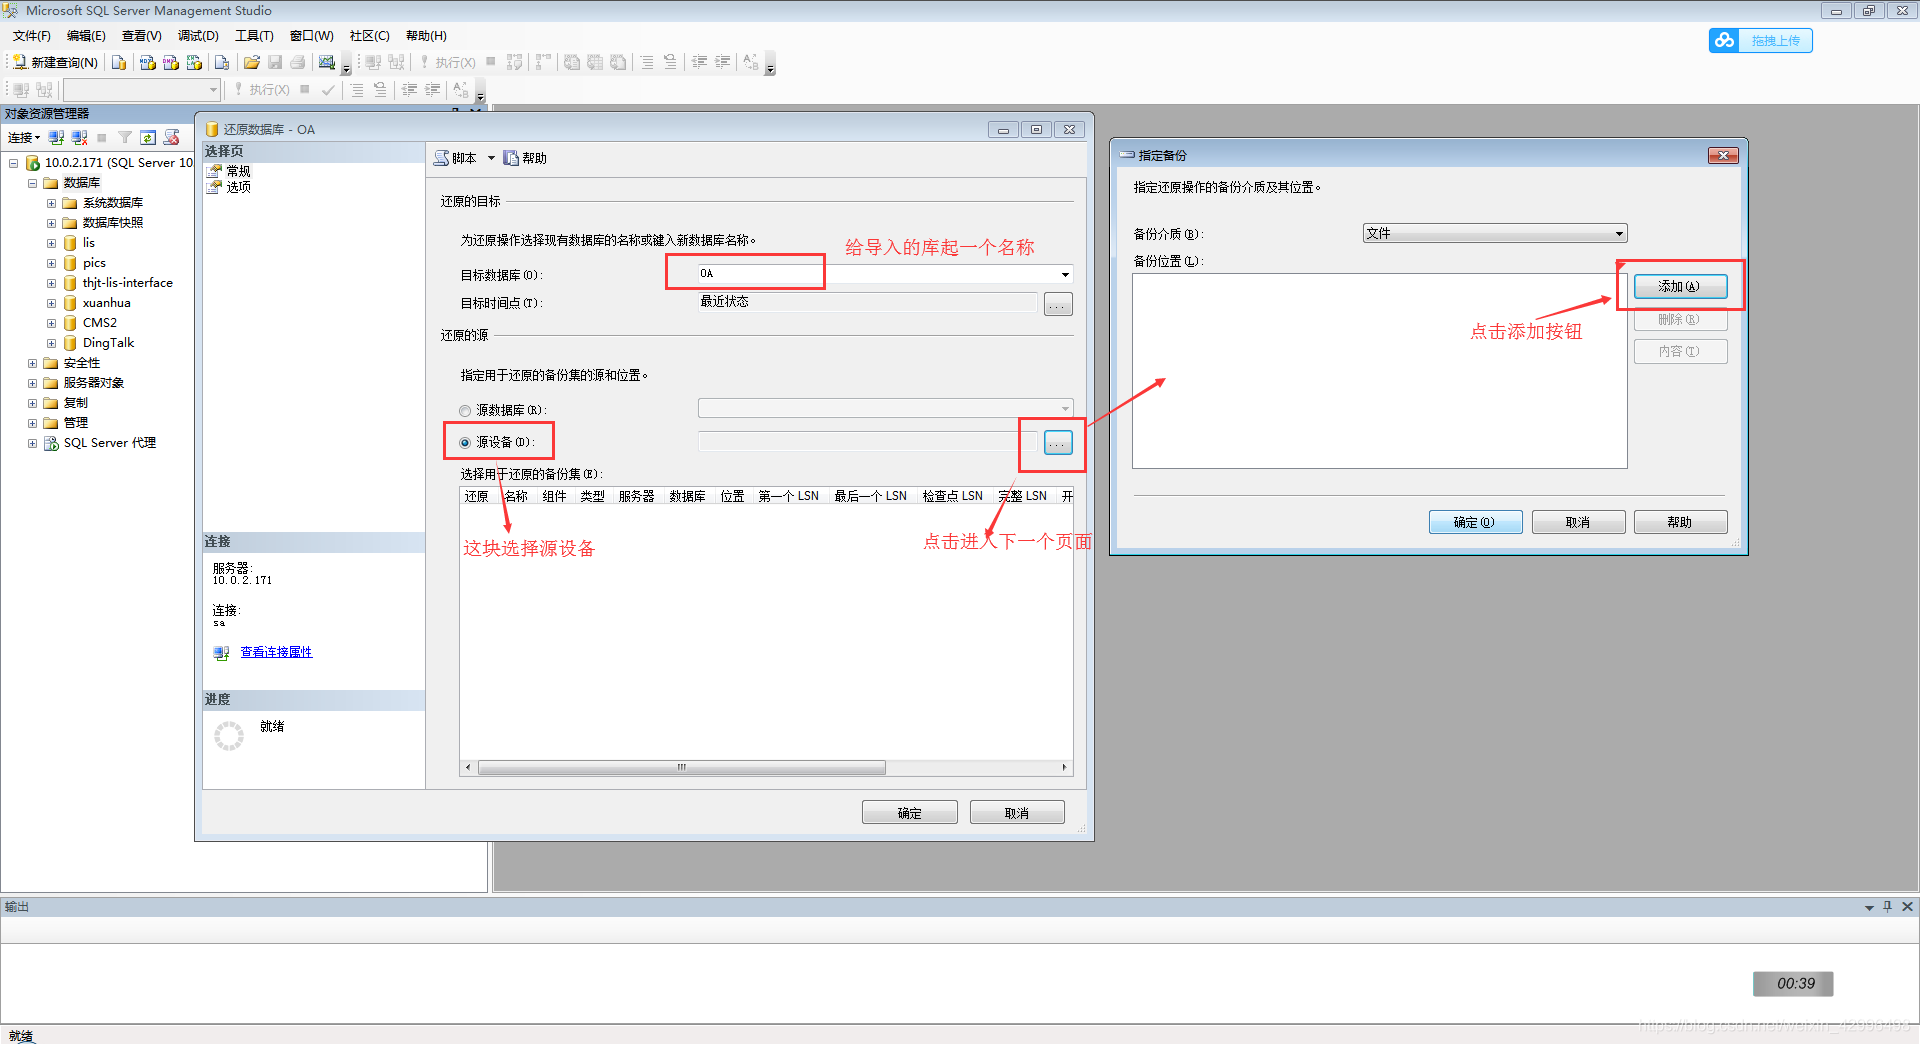This screenshot has width=1920, height=1044.
Task: Pin the Output panel with pushpin icon
Action: 1888,906
